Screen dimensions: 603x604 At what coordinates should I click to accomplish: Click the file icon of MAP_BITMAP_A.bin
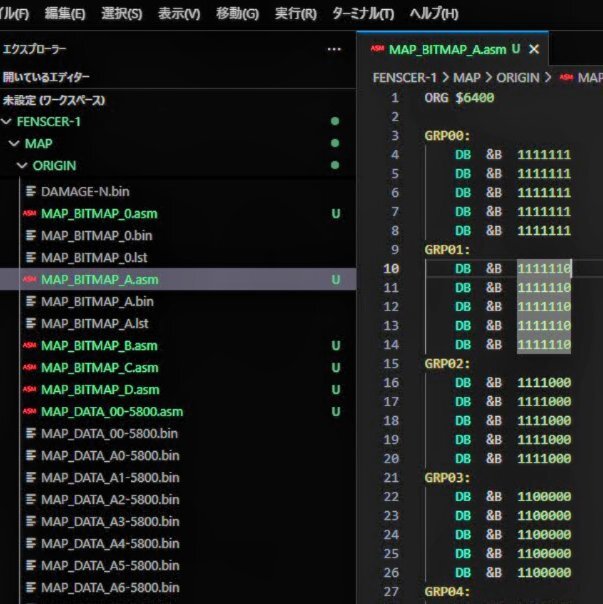[x=31, y=301]
